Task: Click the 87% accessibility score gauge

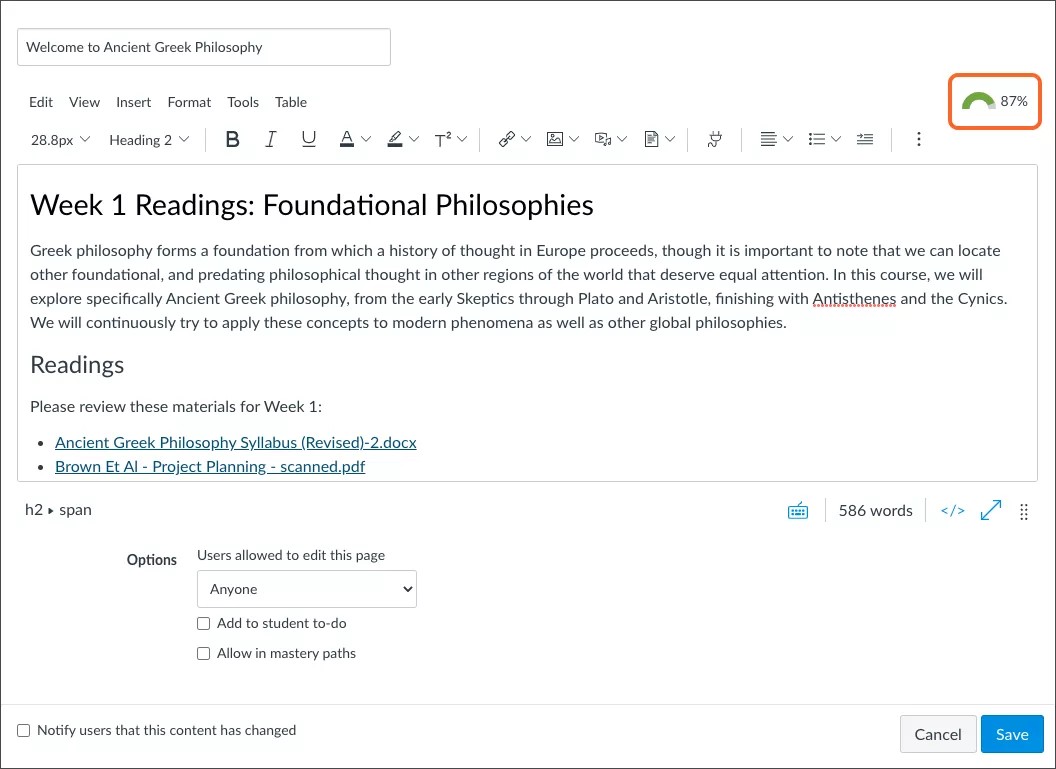Action: coord(994,100)
